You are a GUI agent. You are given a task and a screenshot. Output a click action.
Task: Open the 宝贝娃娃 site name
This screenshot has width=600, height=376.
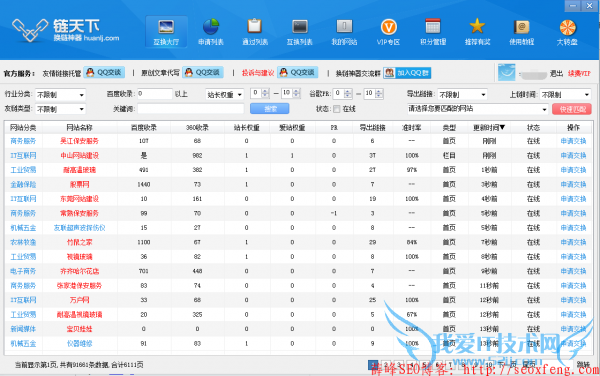(79, 329)
